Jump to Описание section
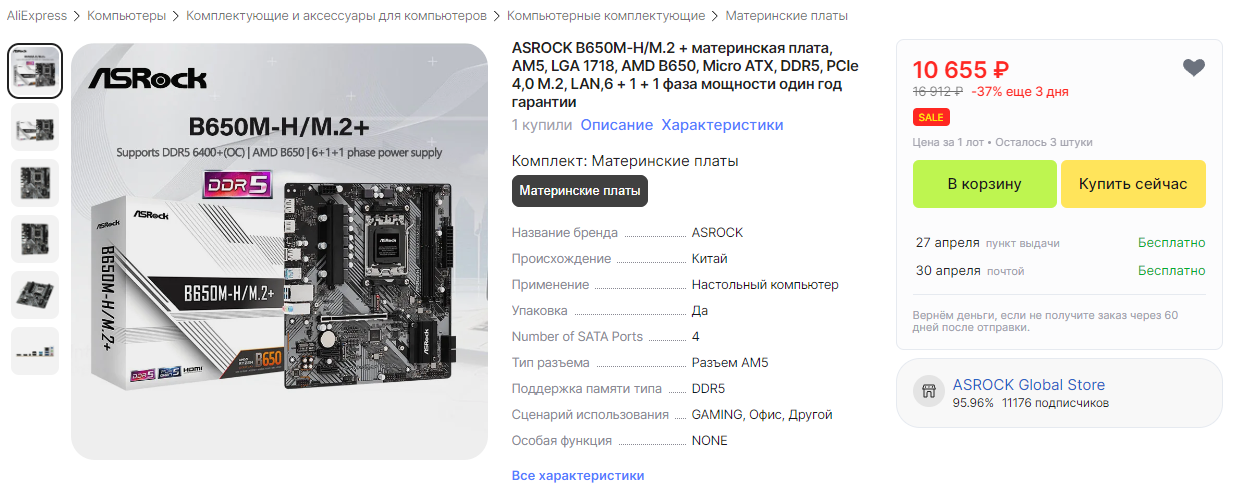Image resolution: width=1247 pixels, height=504 pixels. [617, 125]
